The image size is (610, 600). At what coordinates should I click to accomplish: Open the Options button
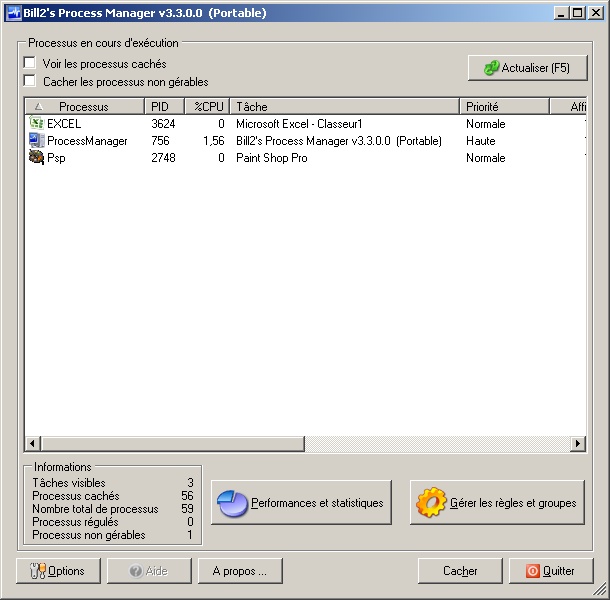(58, 571)
